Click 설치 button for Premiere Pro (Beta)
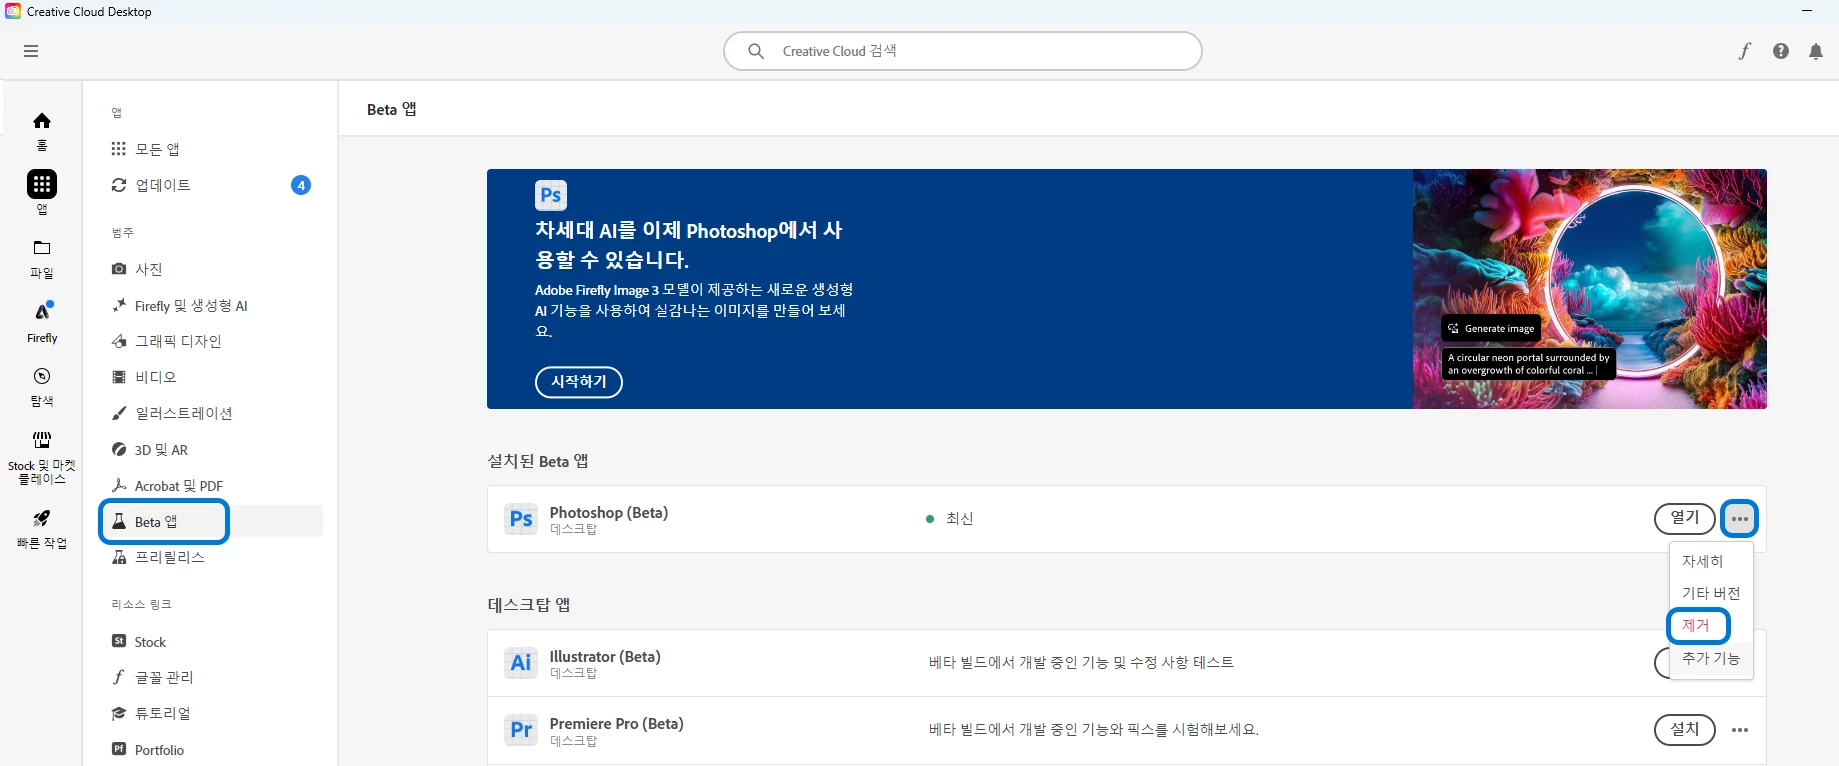Screen dimensions: 1839x766 1685,730
